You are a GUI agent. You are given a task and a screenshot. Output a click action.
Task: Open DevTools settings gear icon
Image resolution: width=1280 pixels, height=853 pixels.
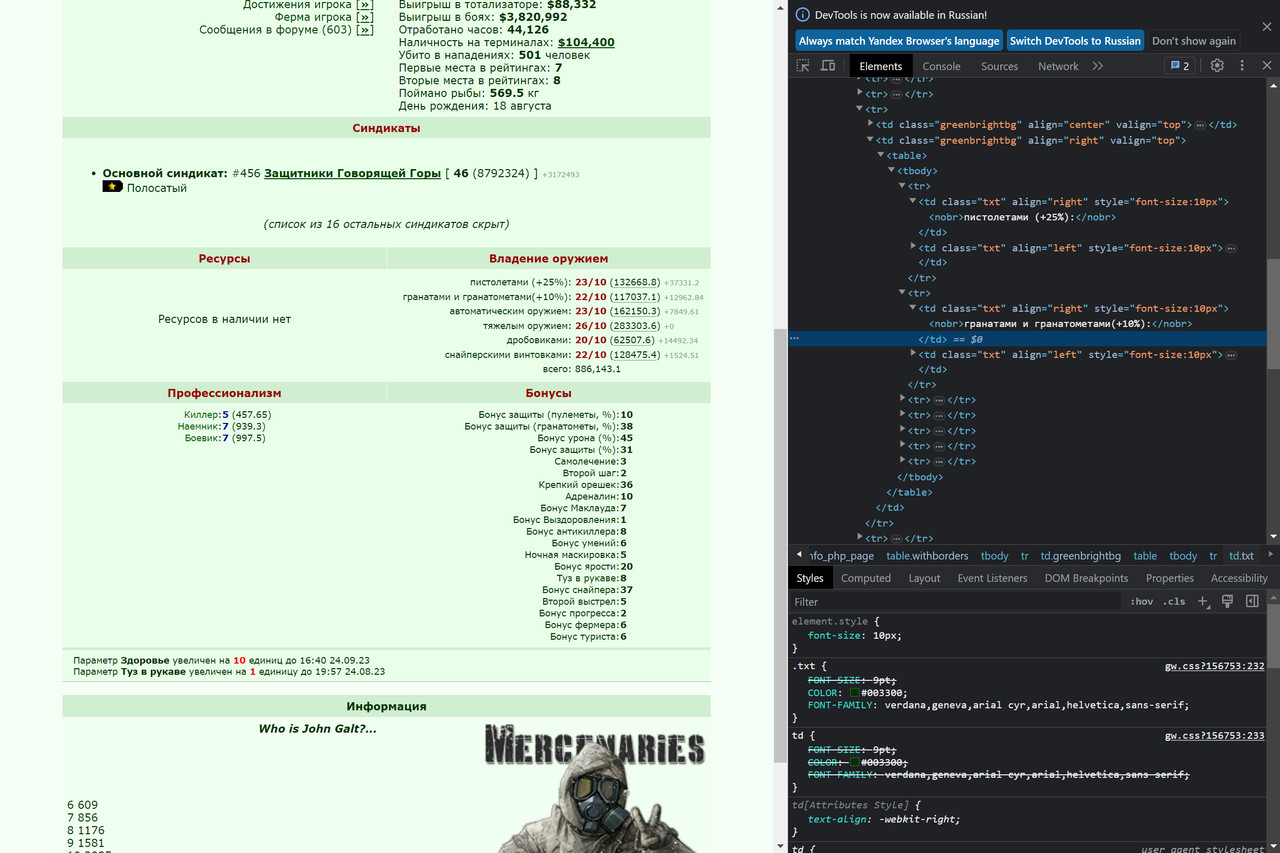click(1217, 66)
